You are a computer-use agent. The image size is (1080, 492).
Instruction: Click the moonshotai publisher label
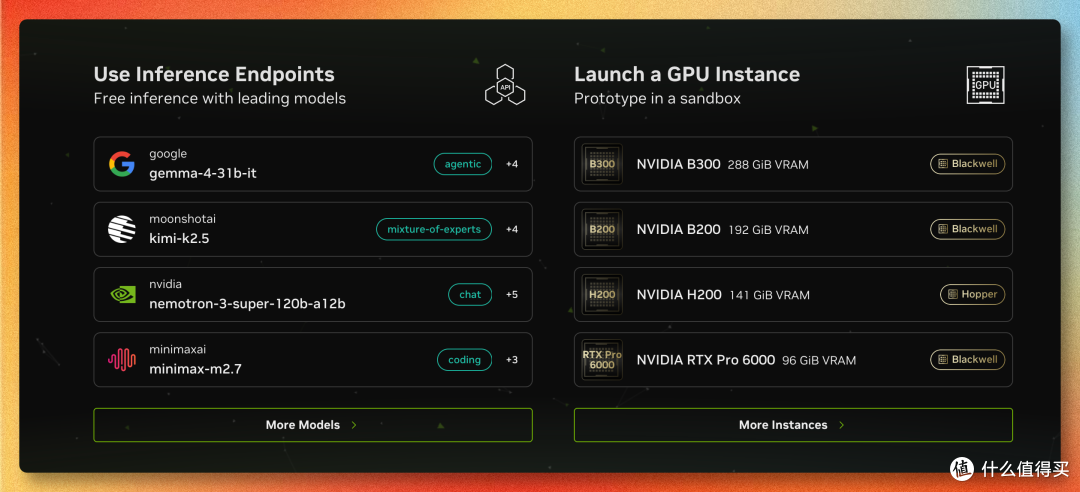click(x=183, y=219)
